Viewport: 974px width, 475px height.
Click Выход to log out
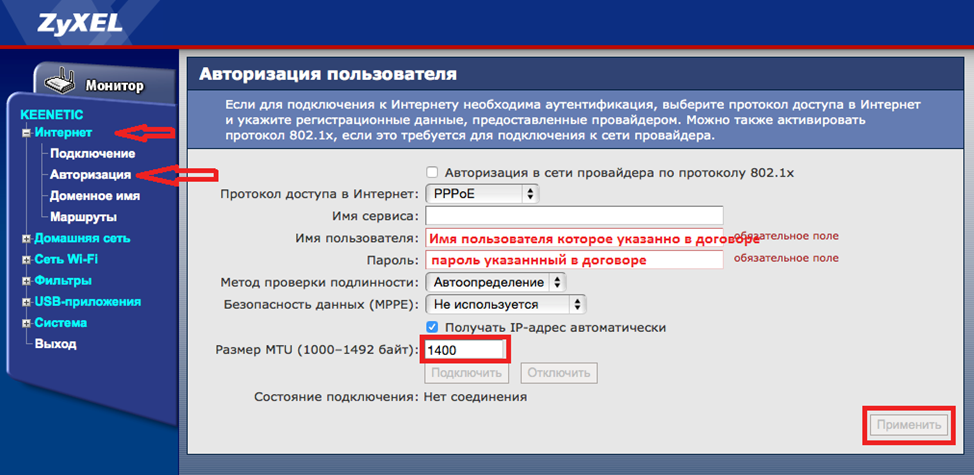pos(56,344)
